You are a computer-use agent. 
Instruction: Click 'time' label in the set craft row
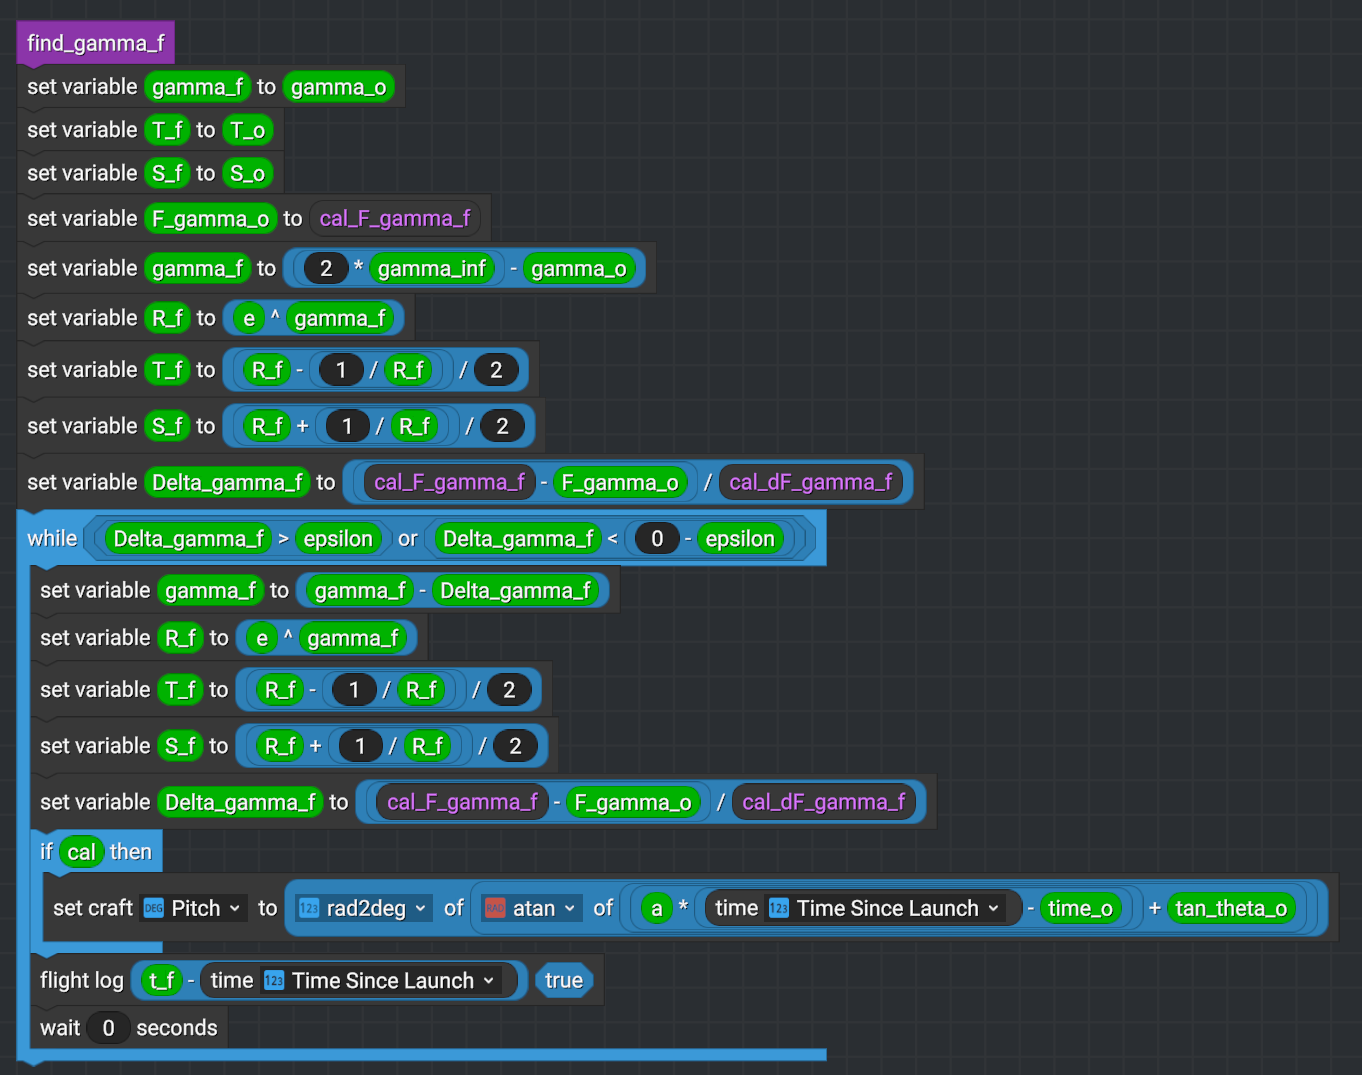(x=737, y=908)
